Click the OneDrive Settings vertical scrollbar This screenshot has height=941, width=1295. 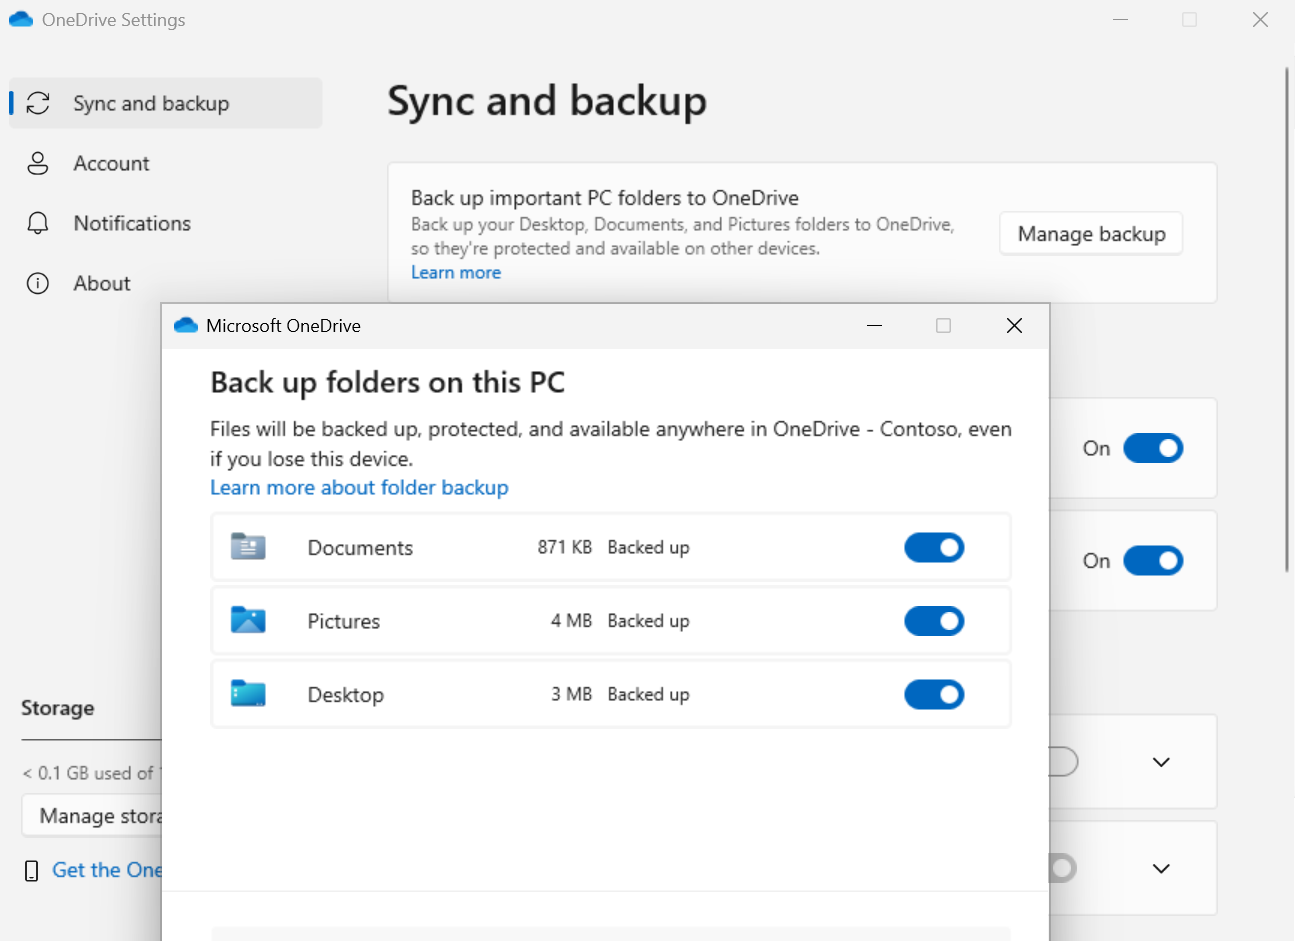[1287, 320]
